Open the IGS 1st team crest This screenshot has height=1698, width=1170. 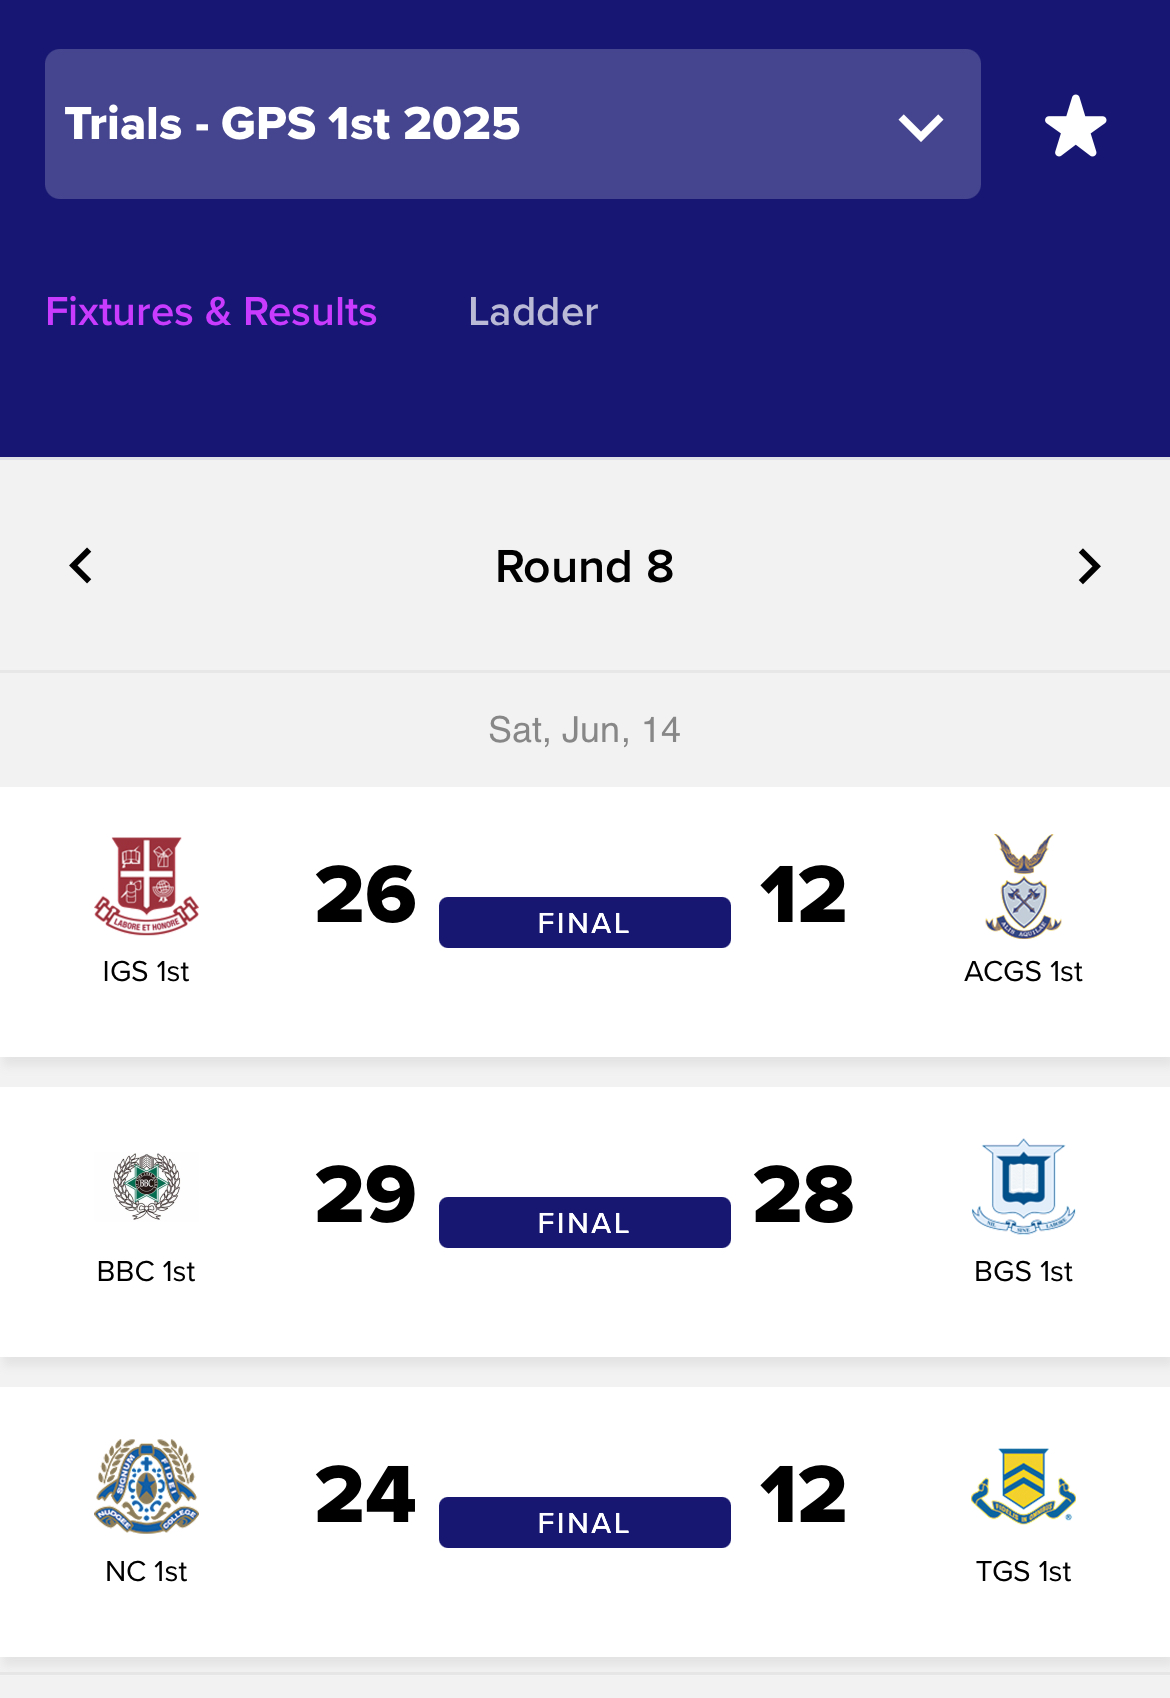146,886
